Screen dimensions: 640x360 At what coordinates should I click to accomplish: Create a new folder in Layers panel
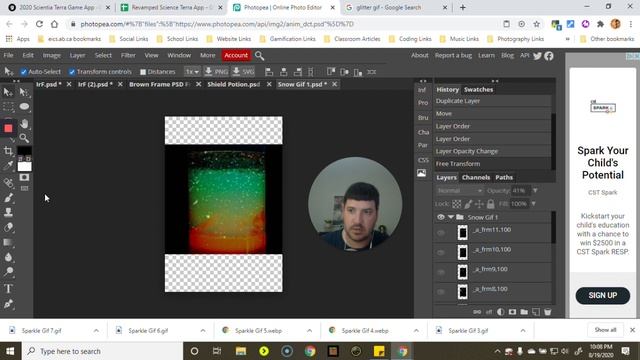tap(524, 312)
